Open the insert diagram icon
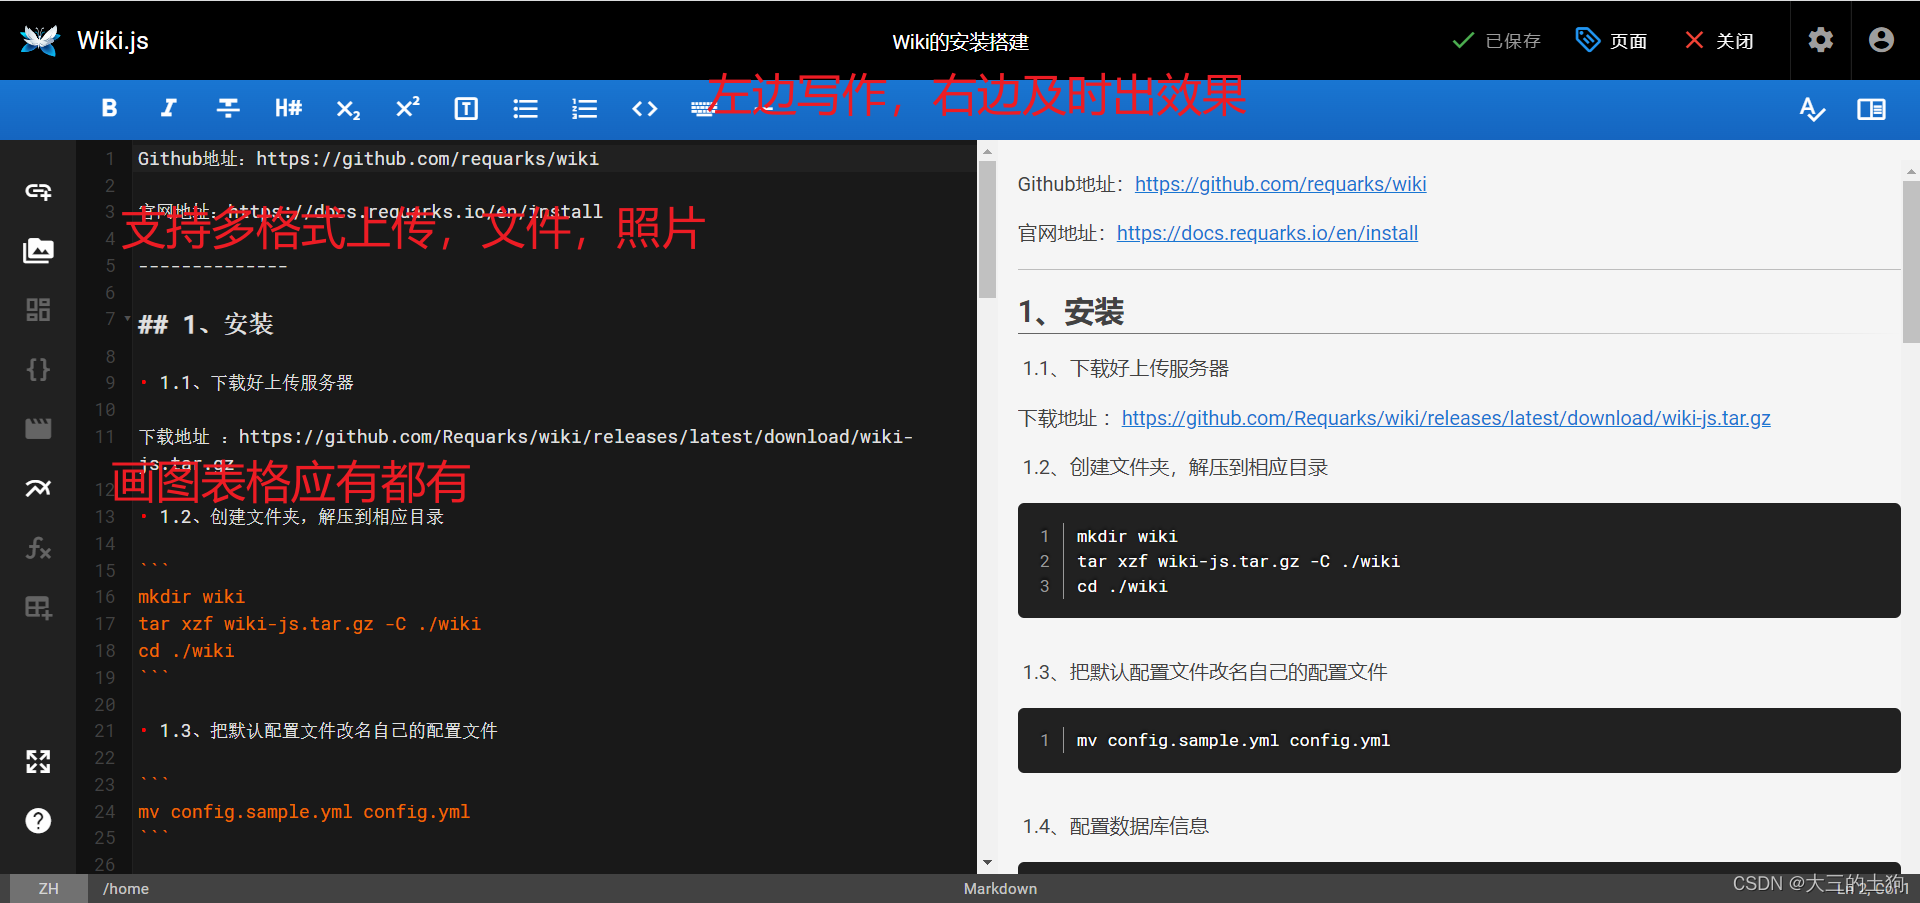 click(38, 488)
